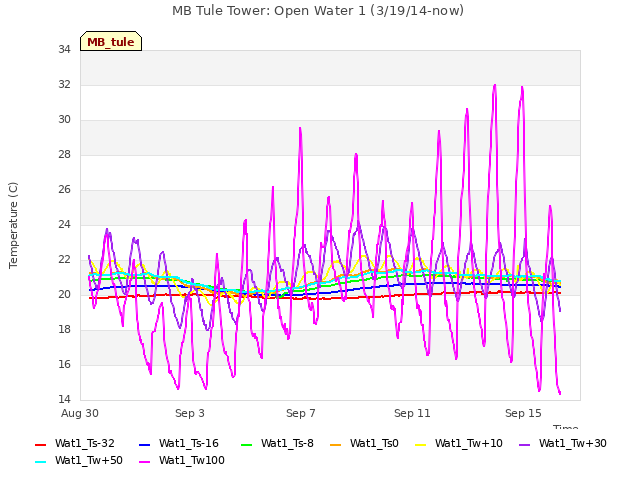Click the 16 y-axis tick label
This screenshot has height=480, width=640.
tap(64, 364)
